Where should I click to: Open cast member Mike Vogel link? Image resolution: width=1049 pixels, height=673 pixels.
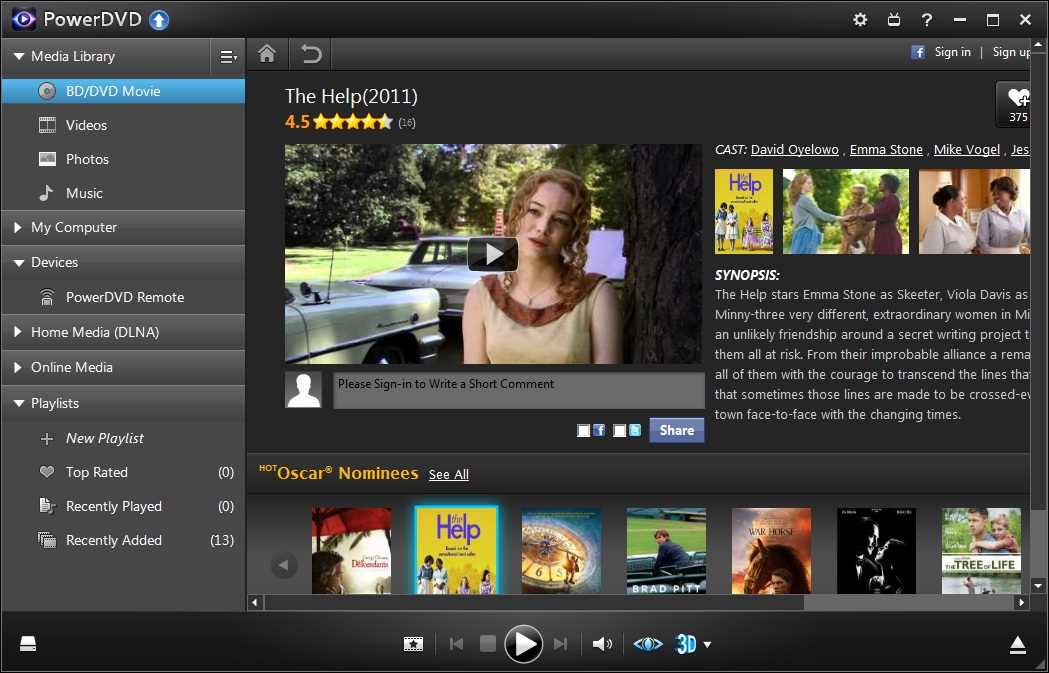pos(967,150)
